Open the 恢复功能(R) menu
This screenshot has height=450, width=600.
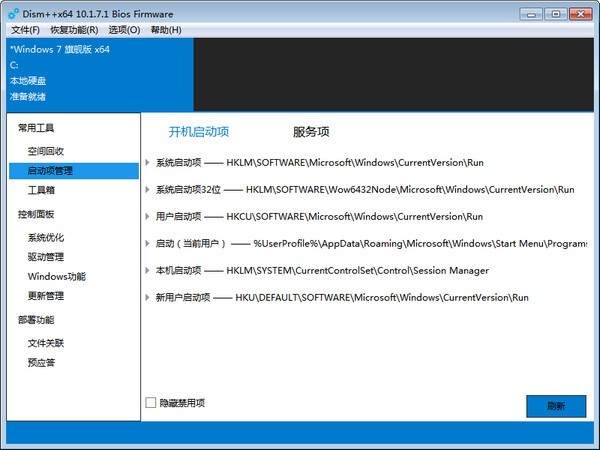coord(72,30)
